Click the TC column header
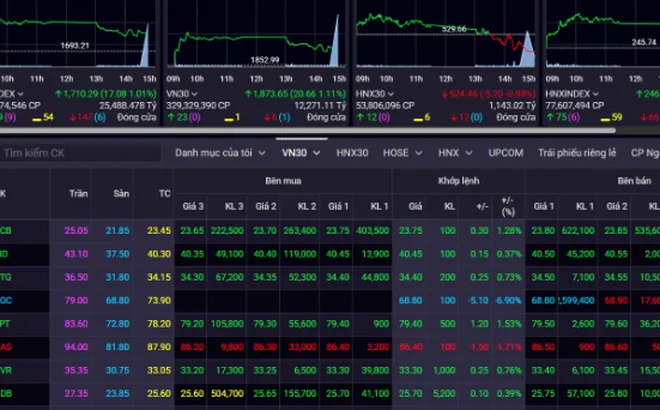The width and height of the screenshot is (660, 410). click(165, 193)
